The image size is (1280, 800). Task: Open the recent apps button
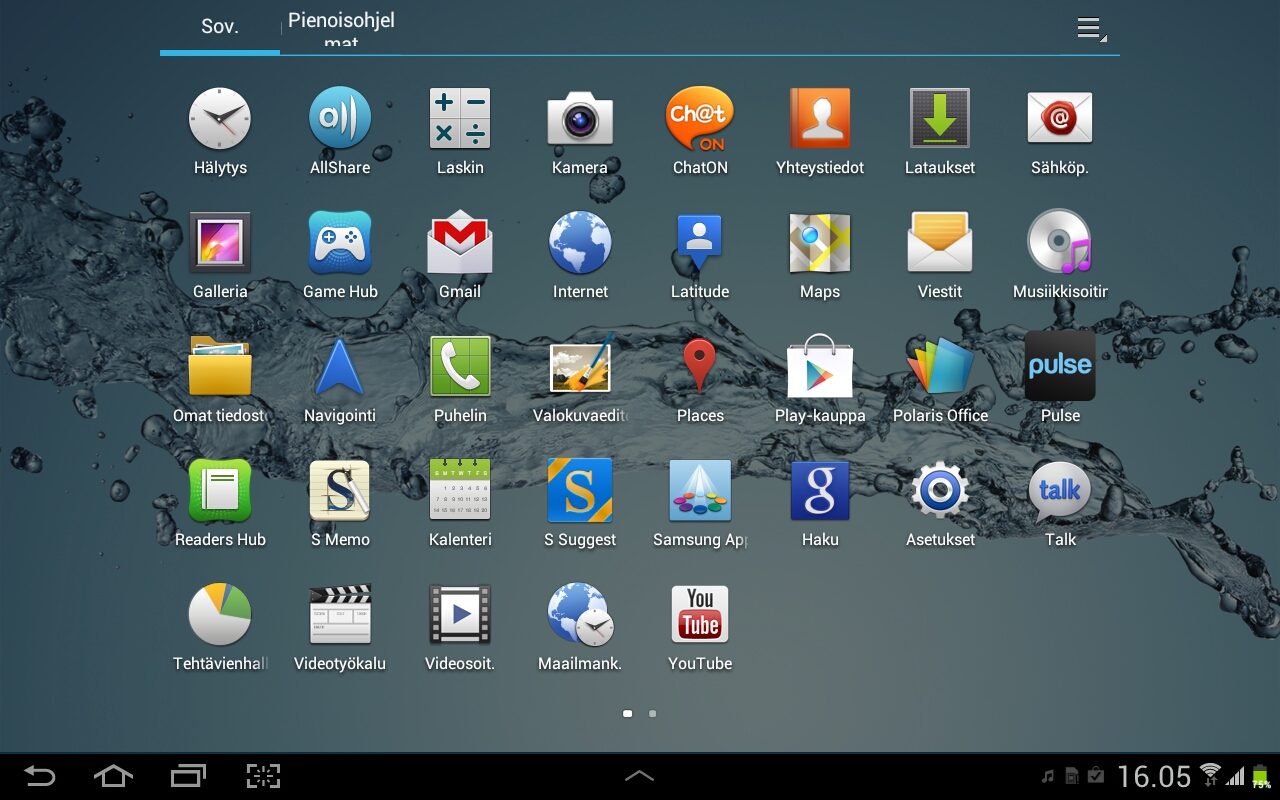coord(188,776)
